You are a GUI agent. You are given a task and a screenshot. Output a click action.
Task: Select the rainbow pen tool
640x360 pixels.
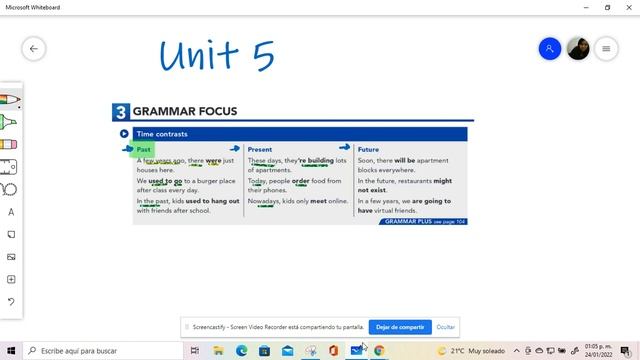click(x=10, y=99)
